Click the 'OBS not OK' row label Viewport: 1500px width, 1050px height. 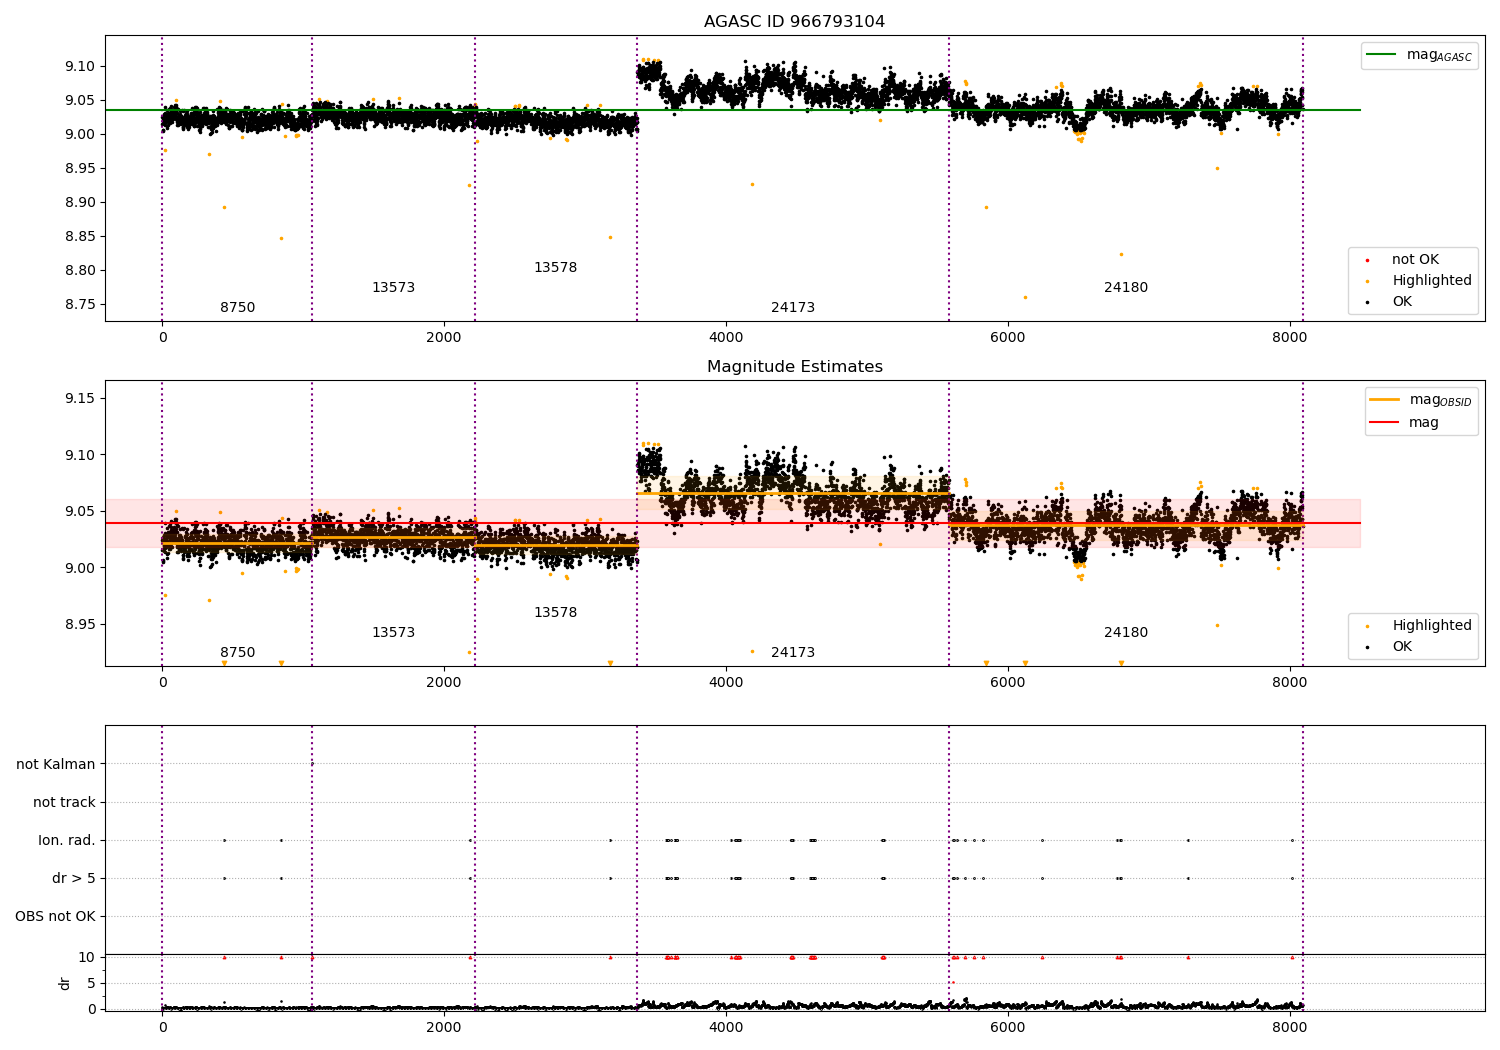point(55,916)
